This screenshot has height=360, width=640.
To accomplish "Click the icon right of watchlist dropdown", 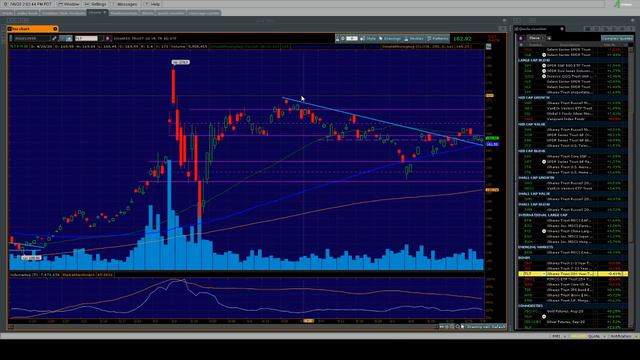I will point(549,38).
